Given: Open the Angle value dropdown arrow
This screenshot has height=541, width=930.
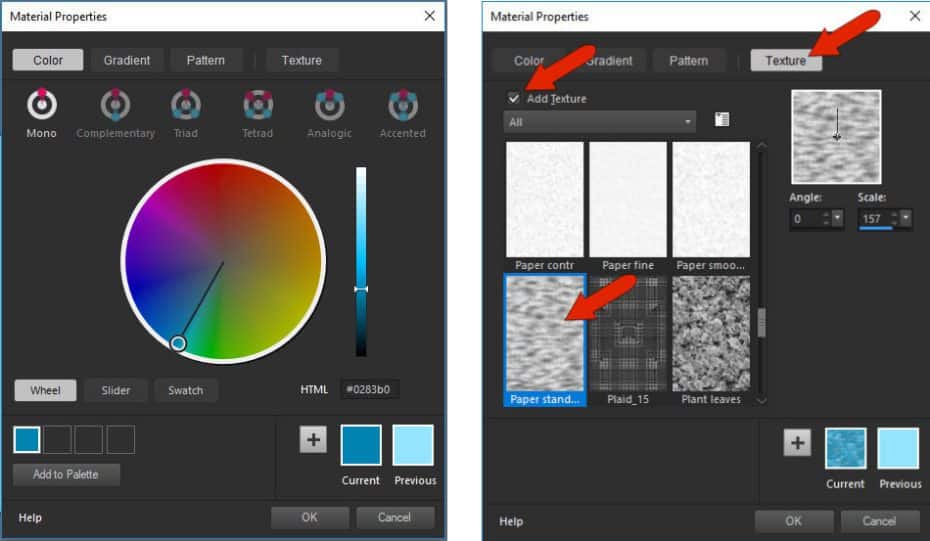Looking at the screenshot, I should pos(837,218).
